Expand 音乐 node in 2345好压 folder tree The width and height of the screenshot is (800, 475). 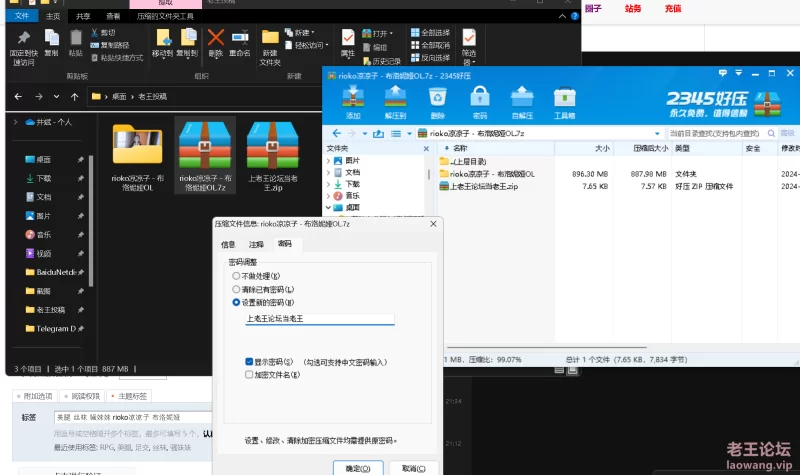coord(329,196)
